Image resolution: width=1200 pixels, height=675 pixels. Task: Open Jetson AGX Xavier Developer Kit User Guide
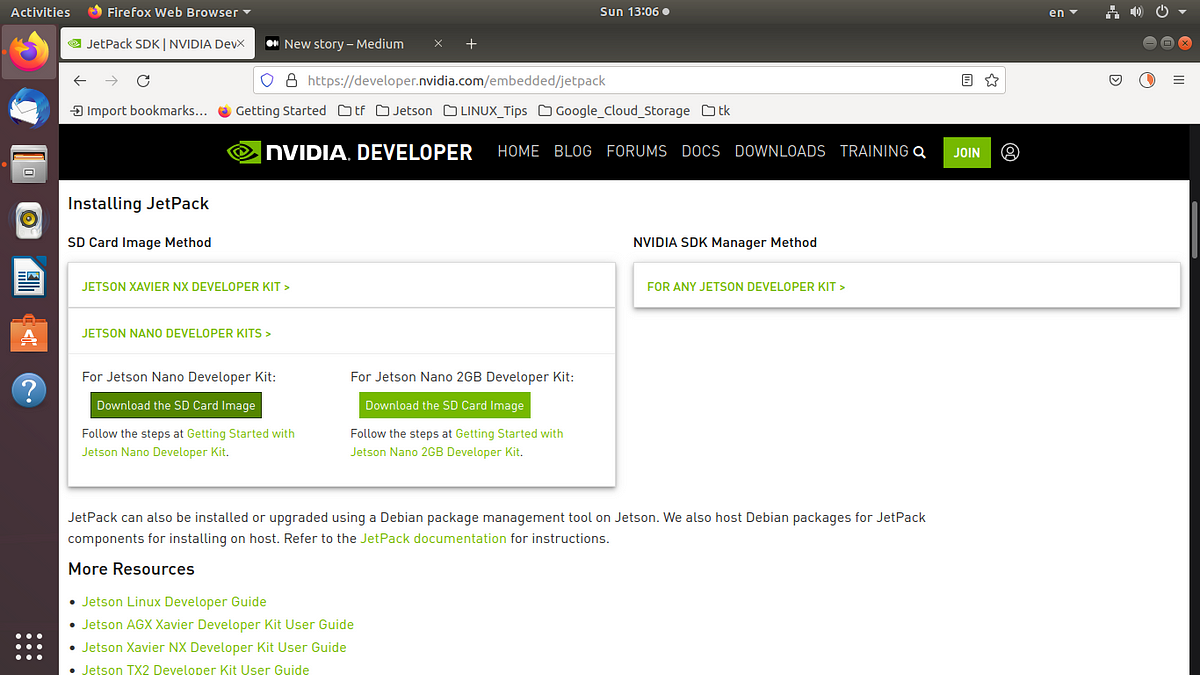coord(218,624)
